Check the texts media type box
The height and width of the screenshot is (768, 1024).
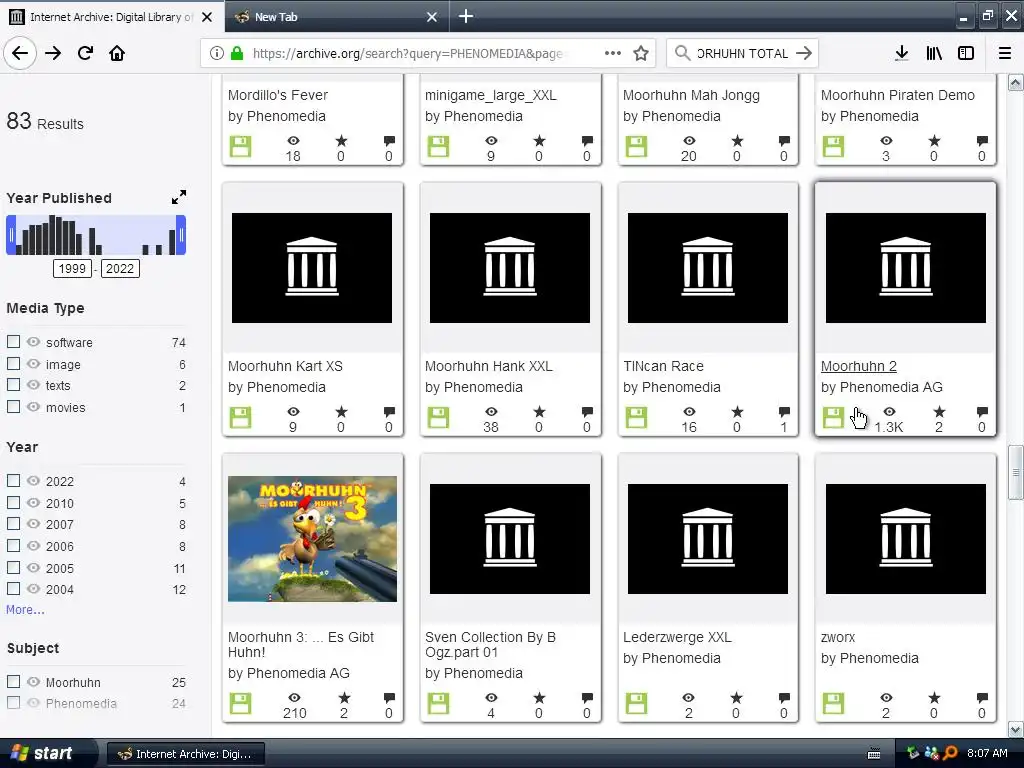(x=13, y=385)
